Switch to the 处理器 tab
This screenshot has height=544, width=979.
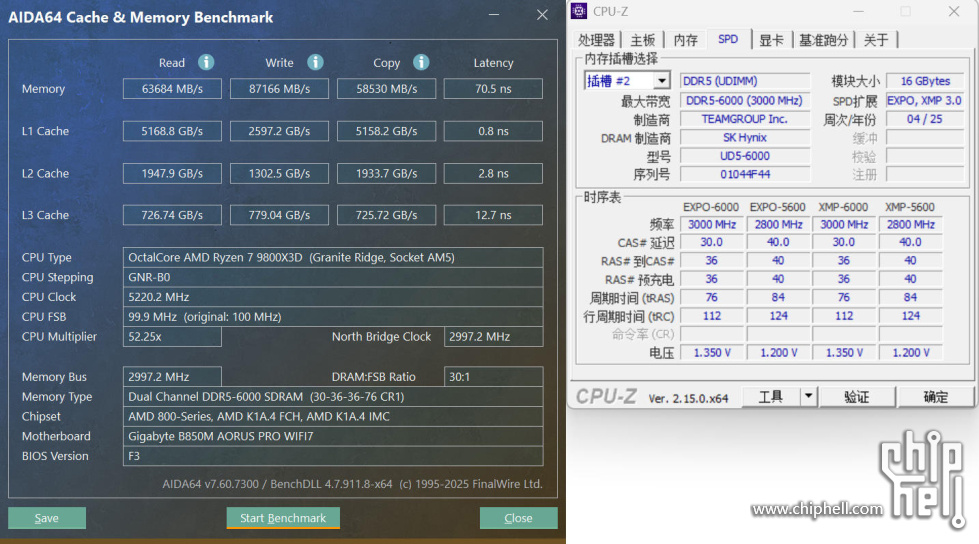tap(596, 40)
